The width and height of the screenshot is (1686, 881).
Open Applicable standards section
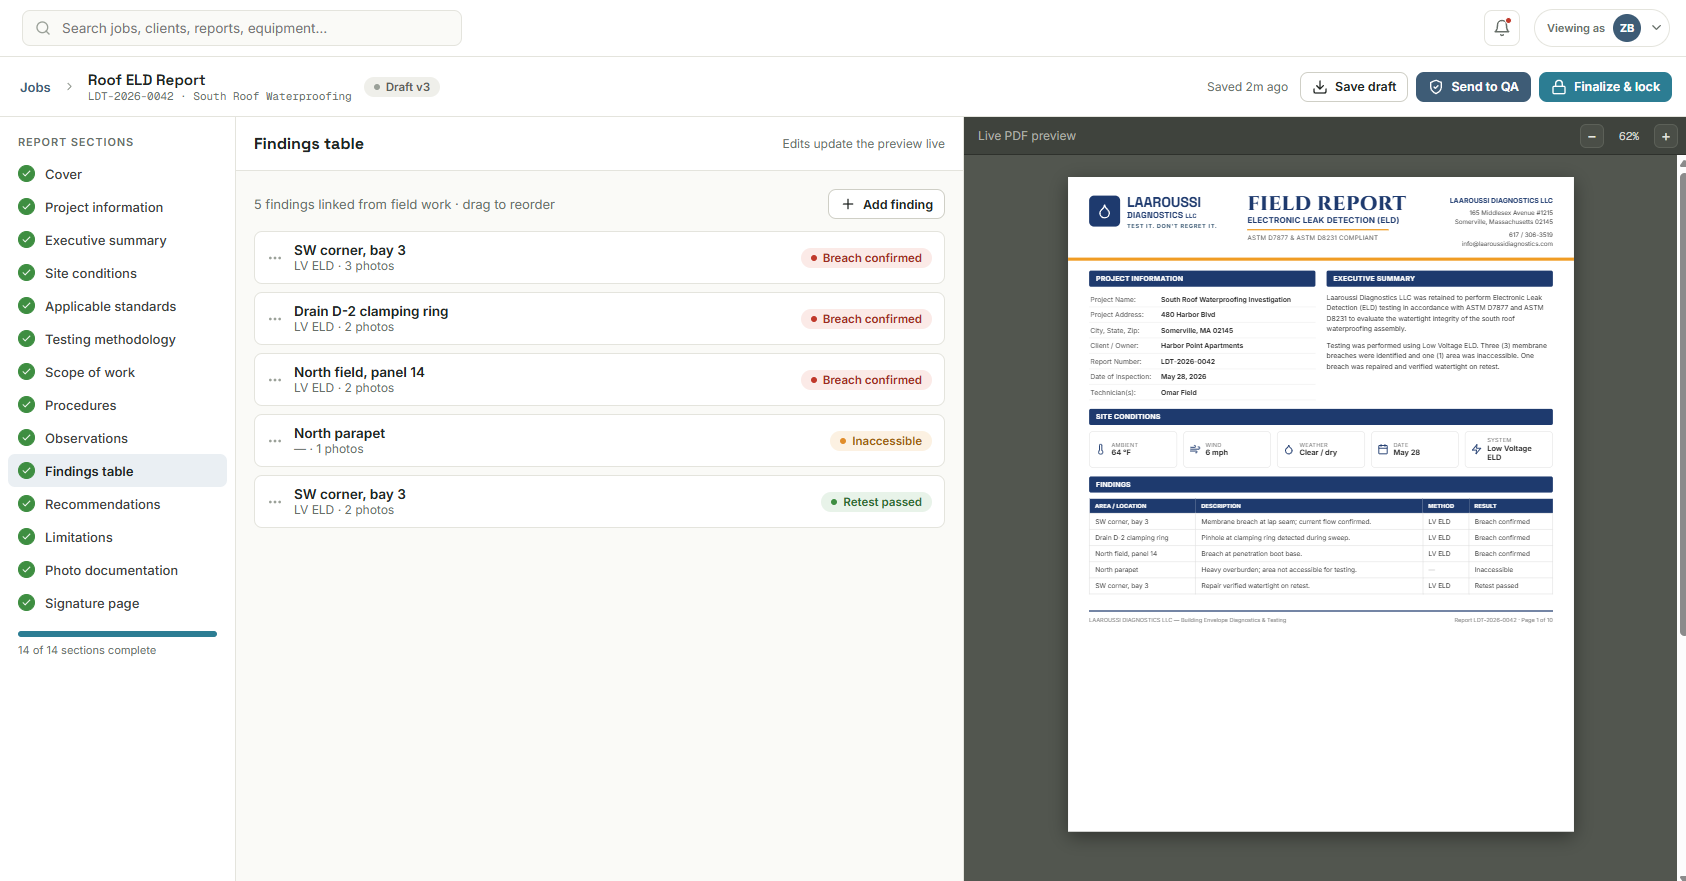117,306
